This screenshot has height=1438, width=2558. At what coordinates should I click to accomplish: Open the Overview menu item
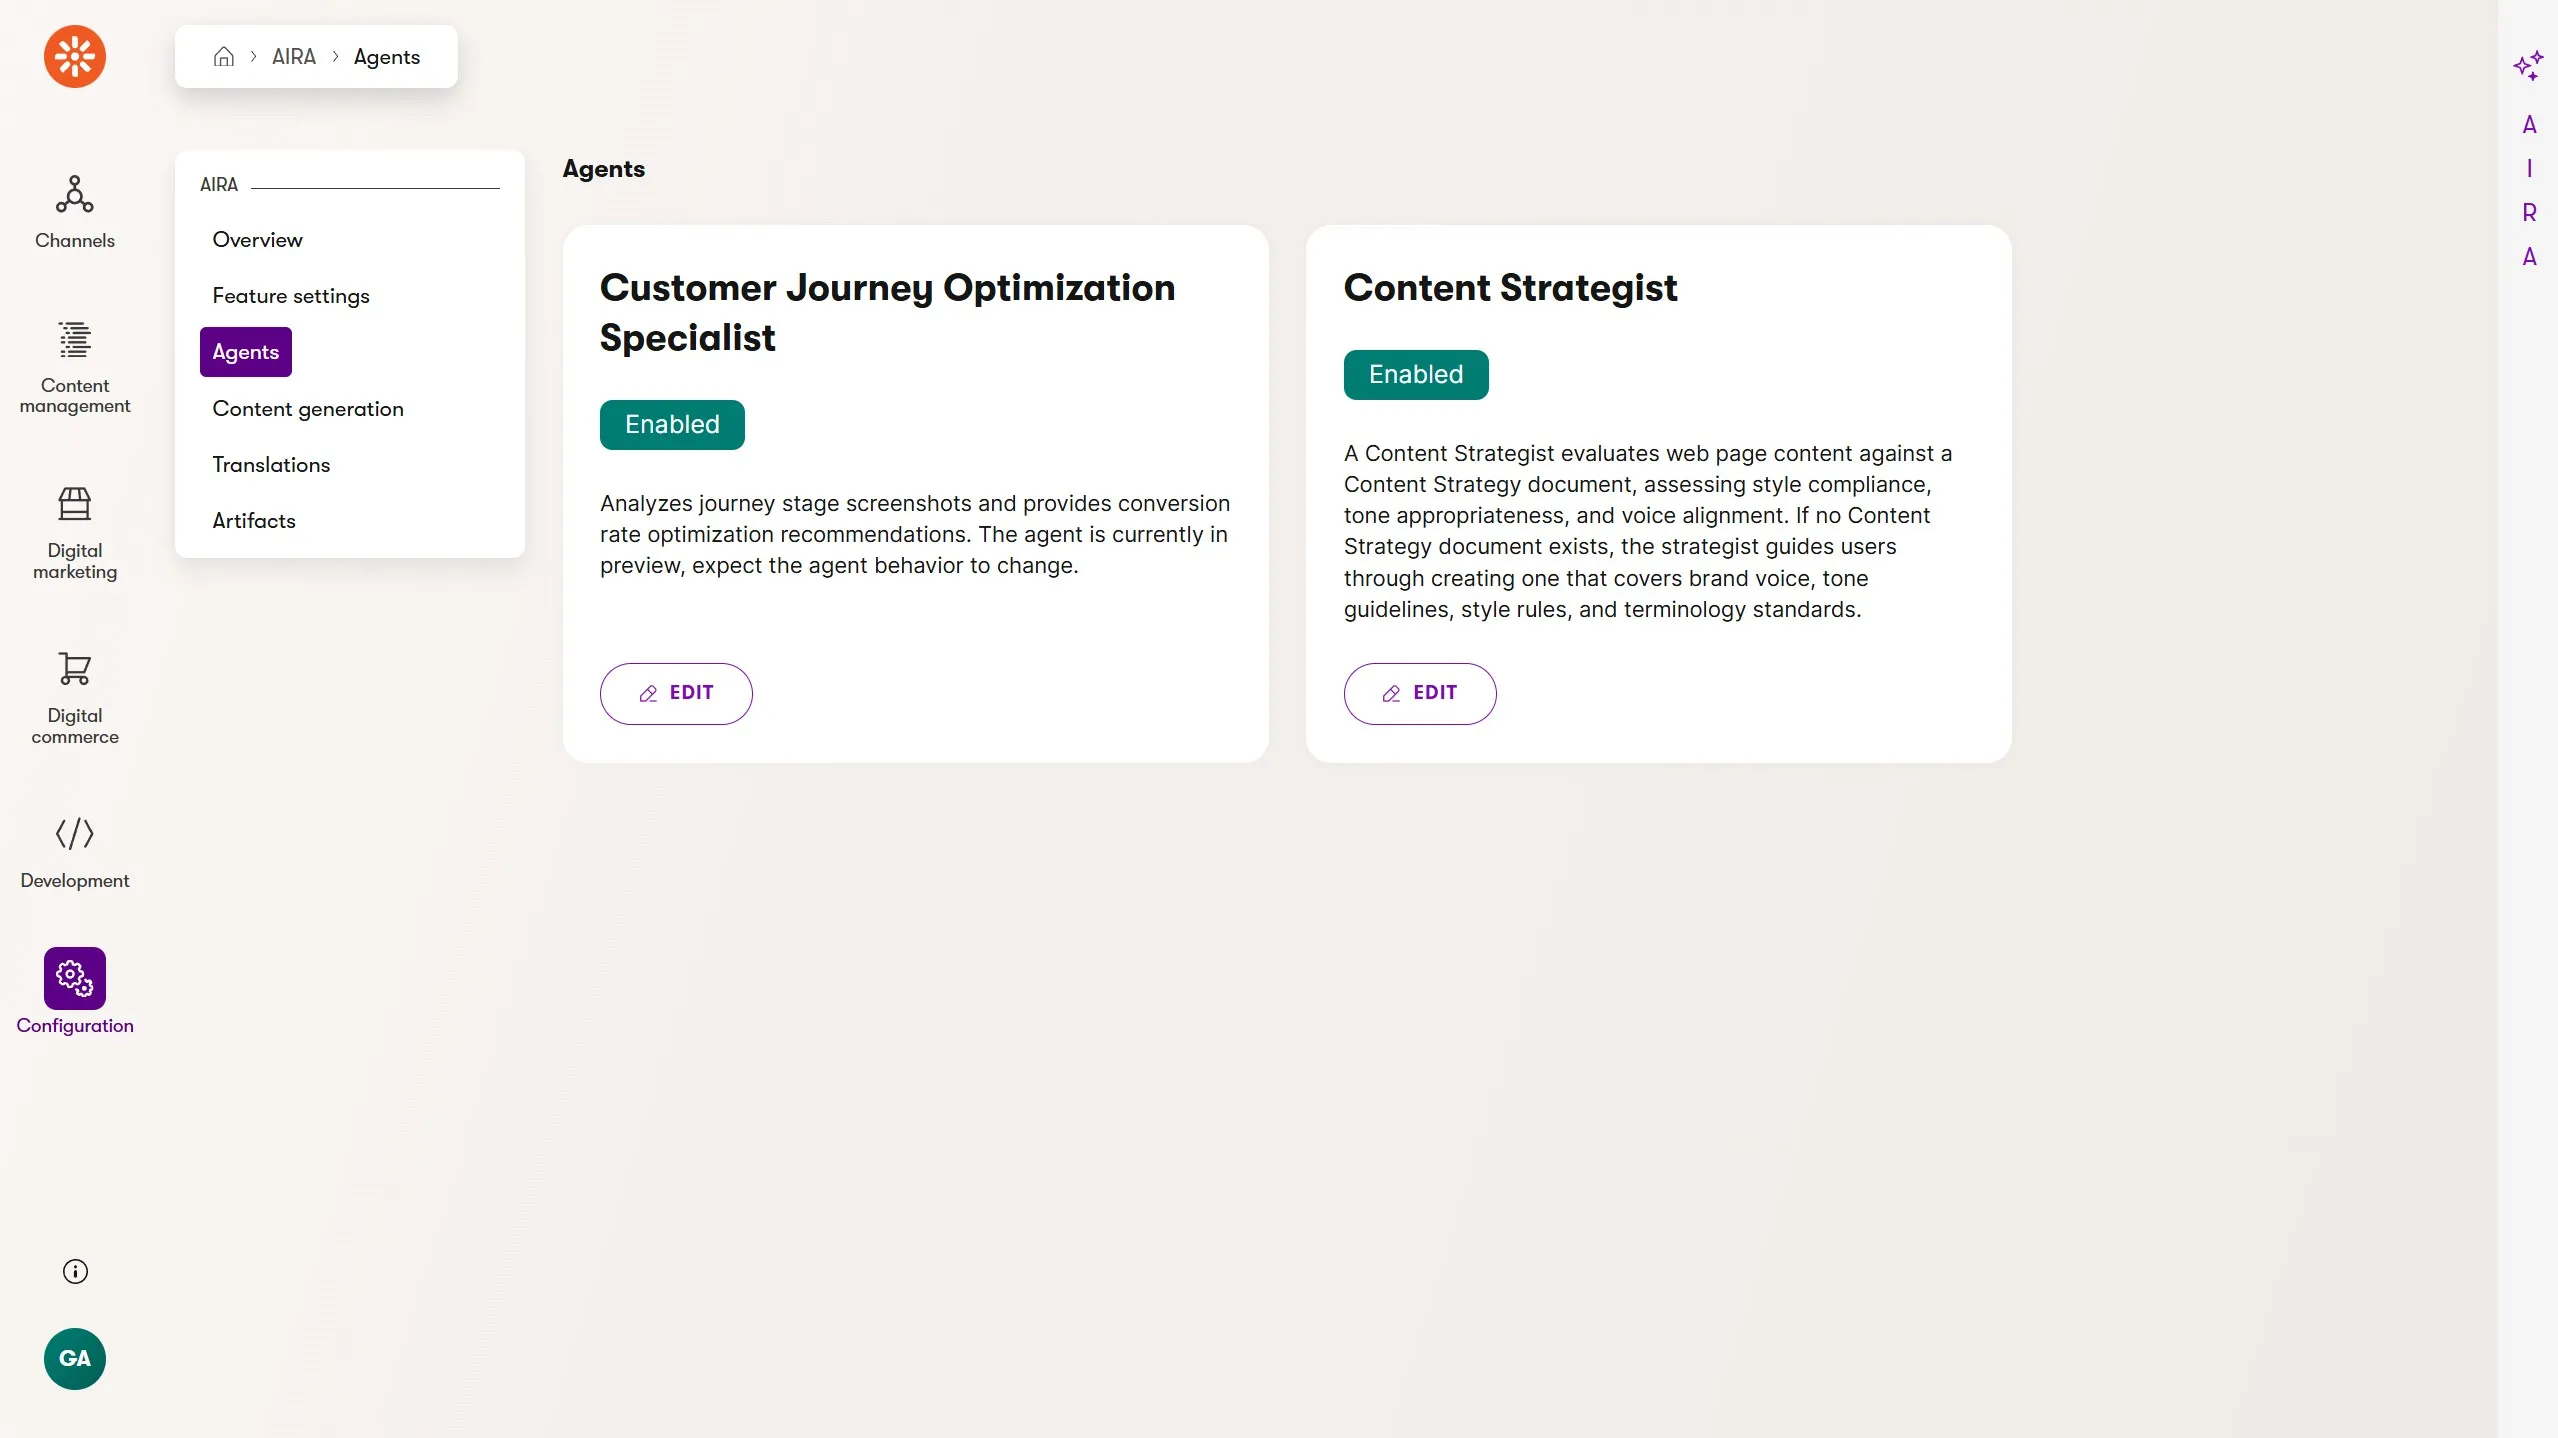click(x=257, y=240)
